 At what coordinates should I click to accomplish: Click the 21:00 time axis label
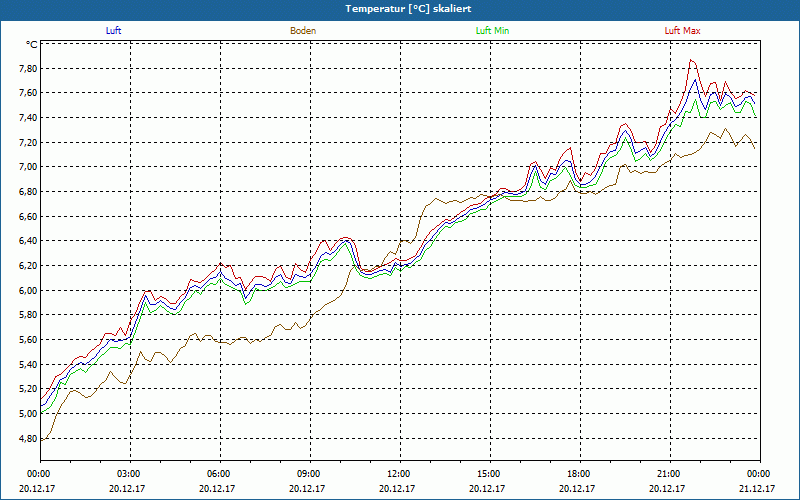[670, 474]
